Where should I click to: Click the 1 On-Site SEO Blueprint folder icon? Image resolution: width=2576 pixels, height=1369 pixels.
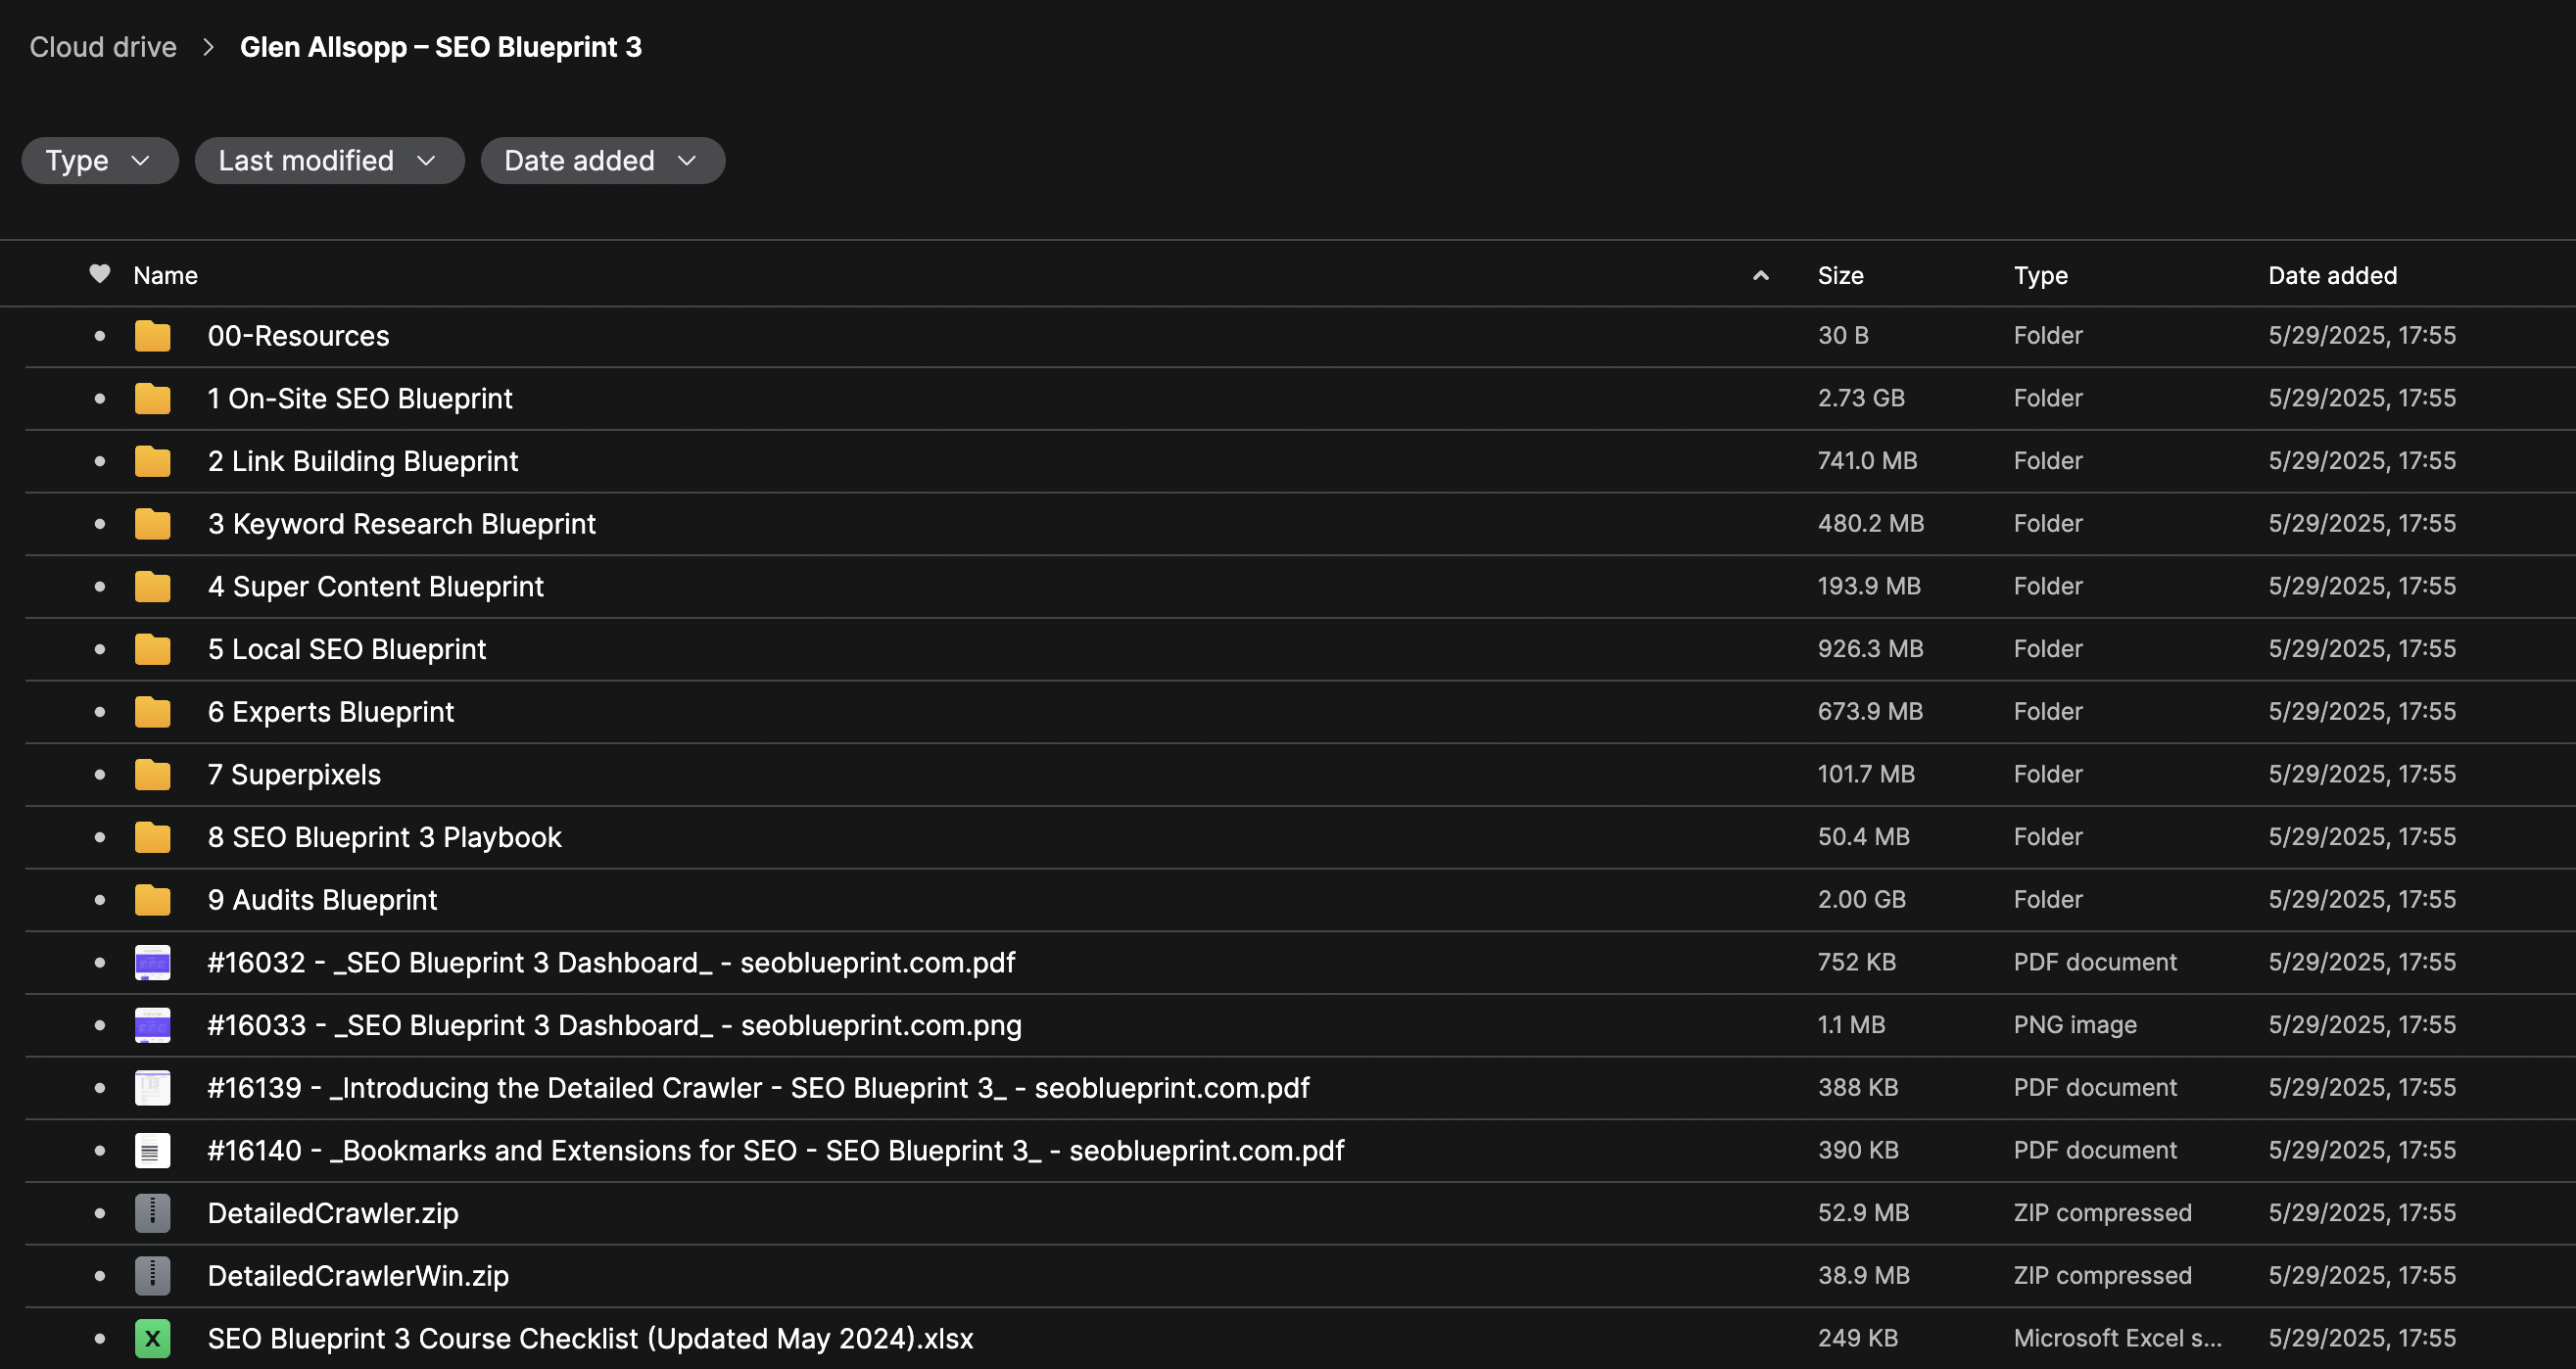153,398
